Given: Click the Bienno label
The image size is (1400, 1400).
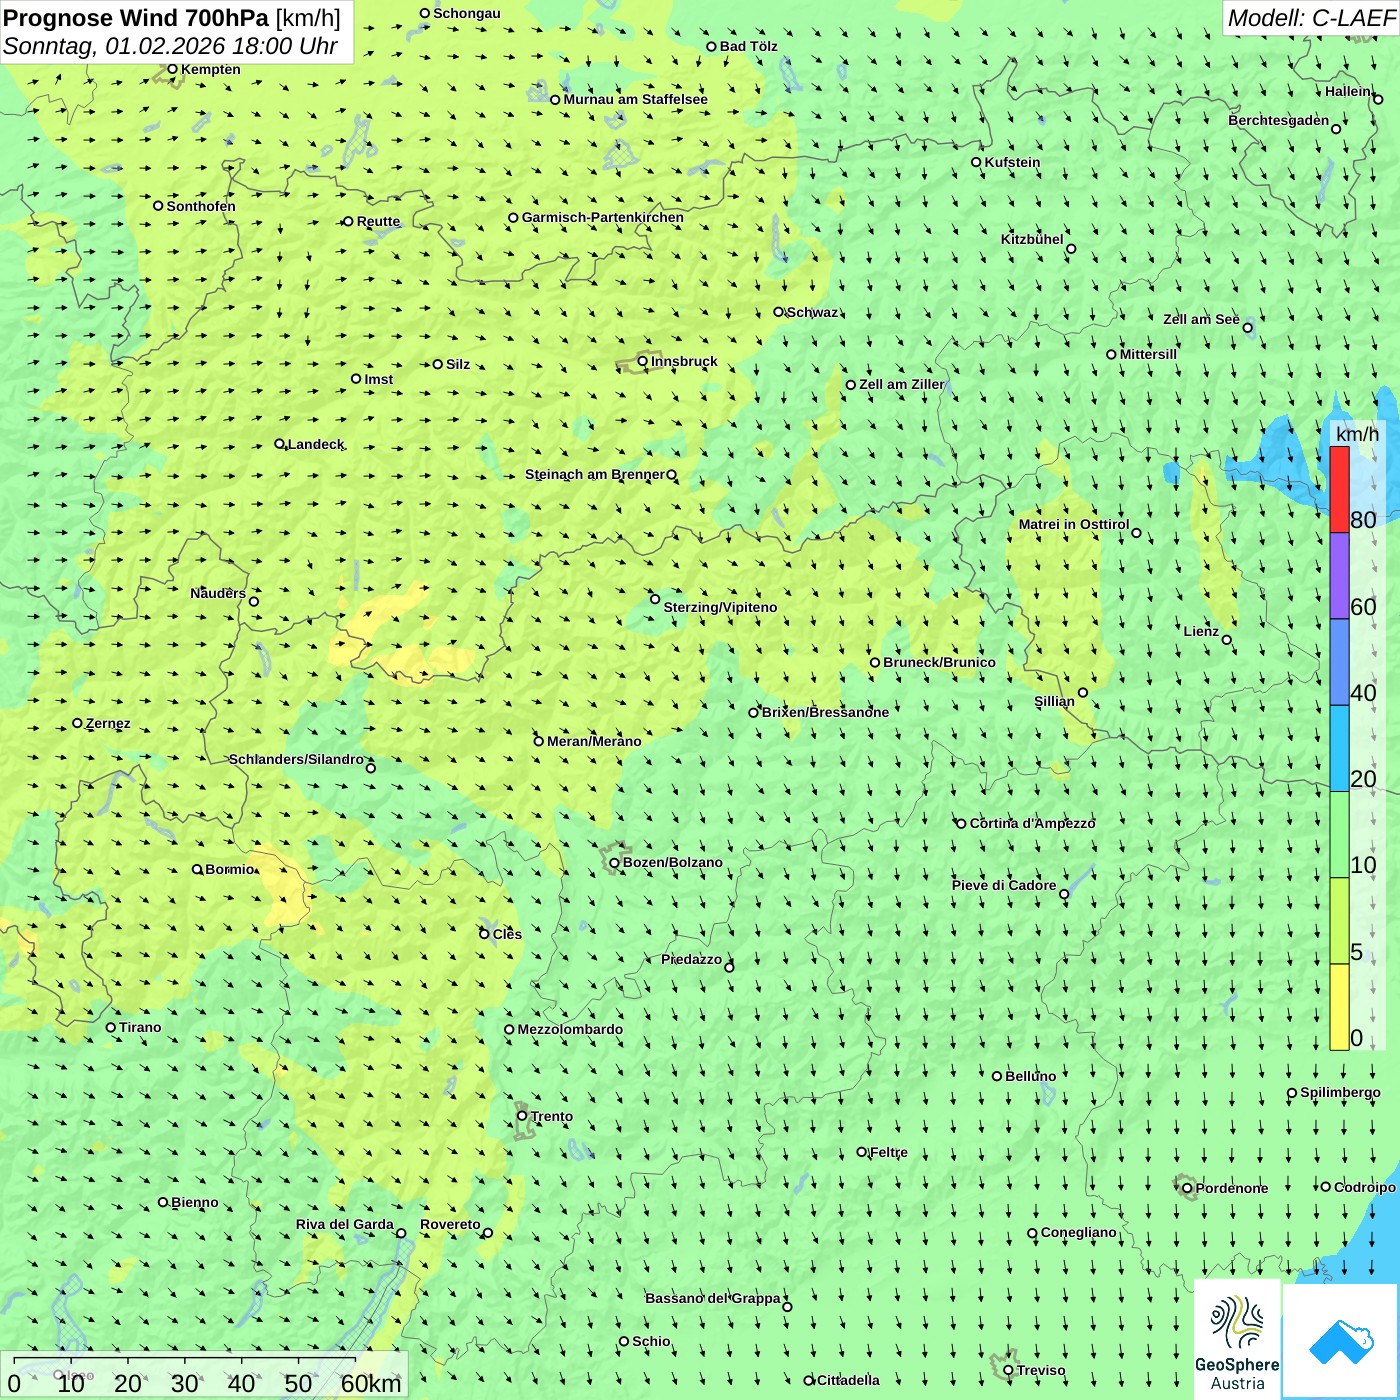Looking at the screenshot, I should tap(195, 1202).
